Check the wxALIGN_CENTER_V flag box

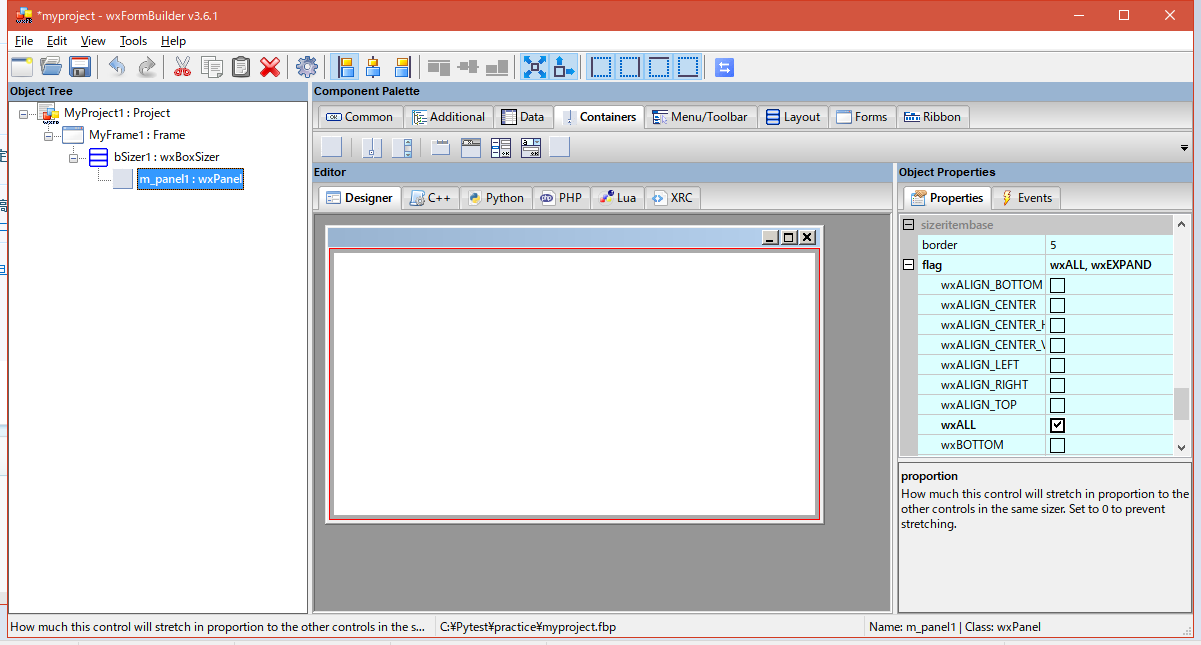[x=1057, y=345]
